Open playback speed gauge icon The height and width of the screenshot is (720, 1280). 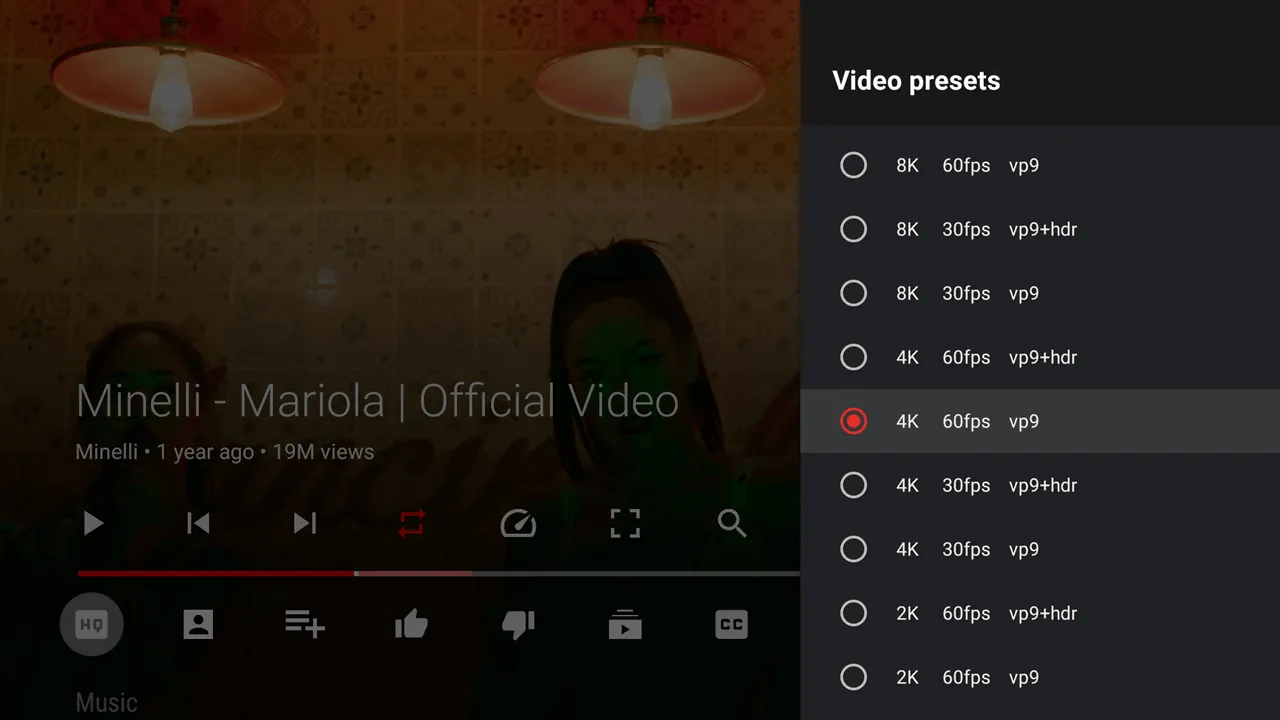[518, 523]
